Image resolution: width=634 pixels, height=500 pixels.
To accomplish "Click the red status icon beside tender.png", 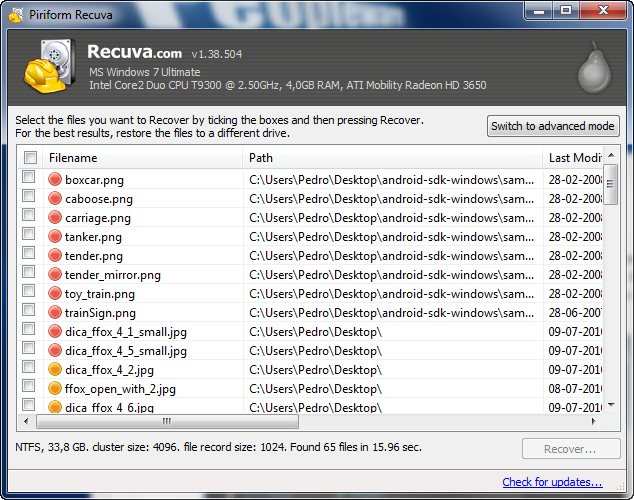I will click(55, 255).
